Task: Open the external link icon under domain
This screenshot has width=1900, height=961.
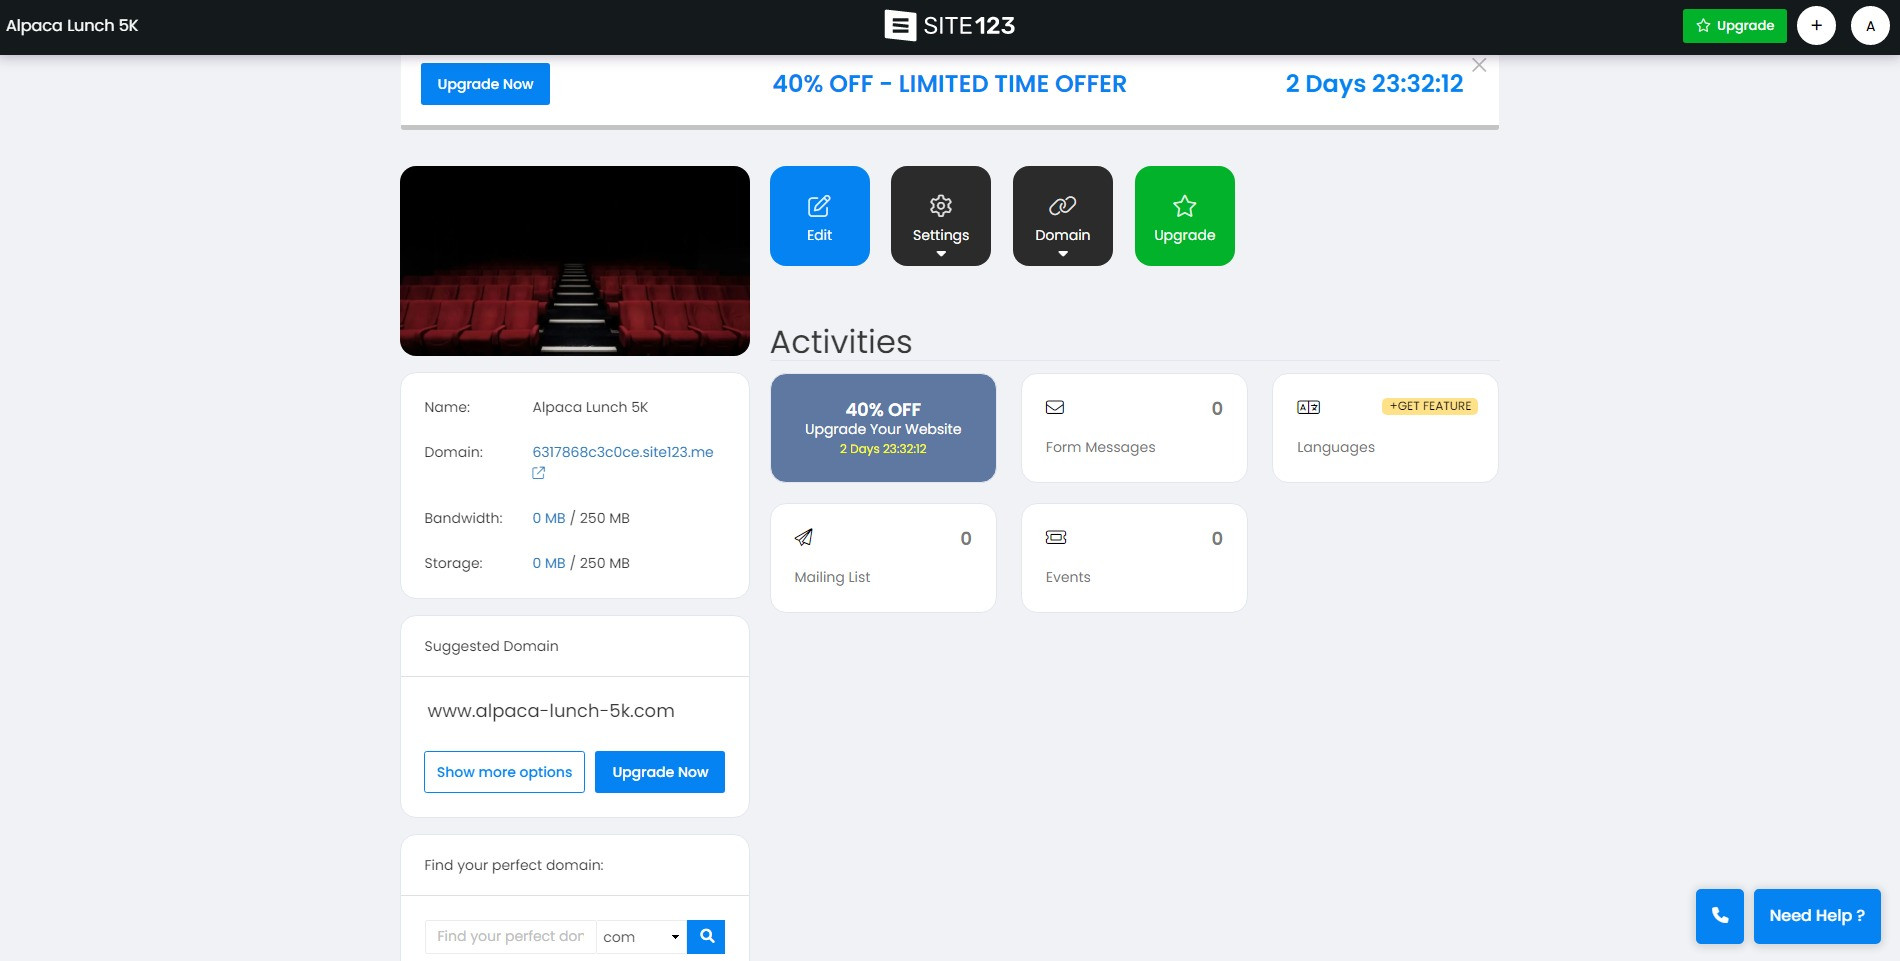Action: point(538,473)
